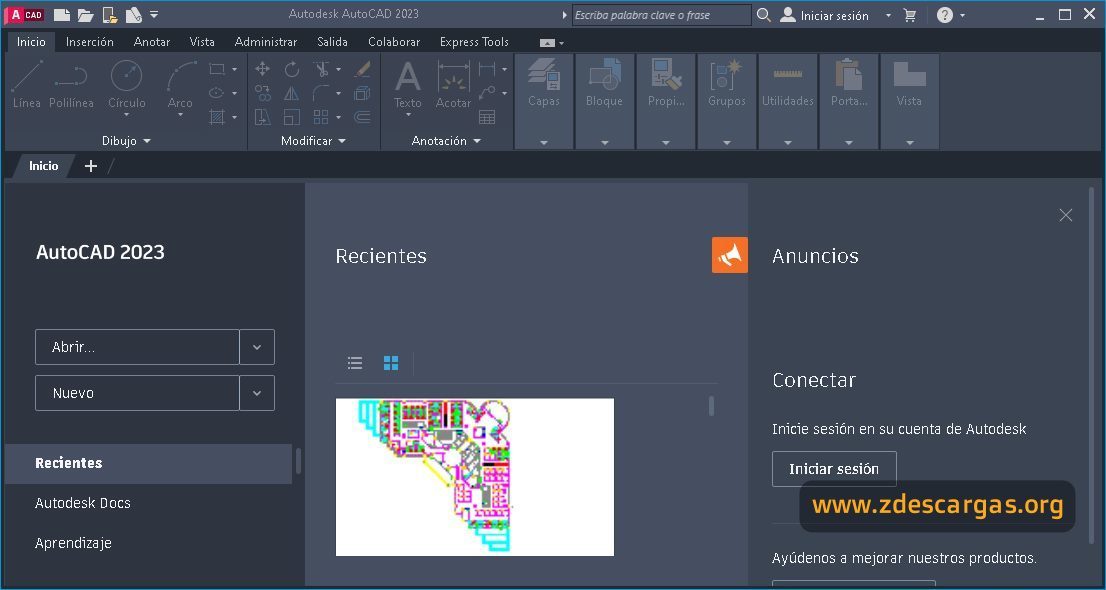Open the Bloque panel dropdown

click(604, 143)
